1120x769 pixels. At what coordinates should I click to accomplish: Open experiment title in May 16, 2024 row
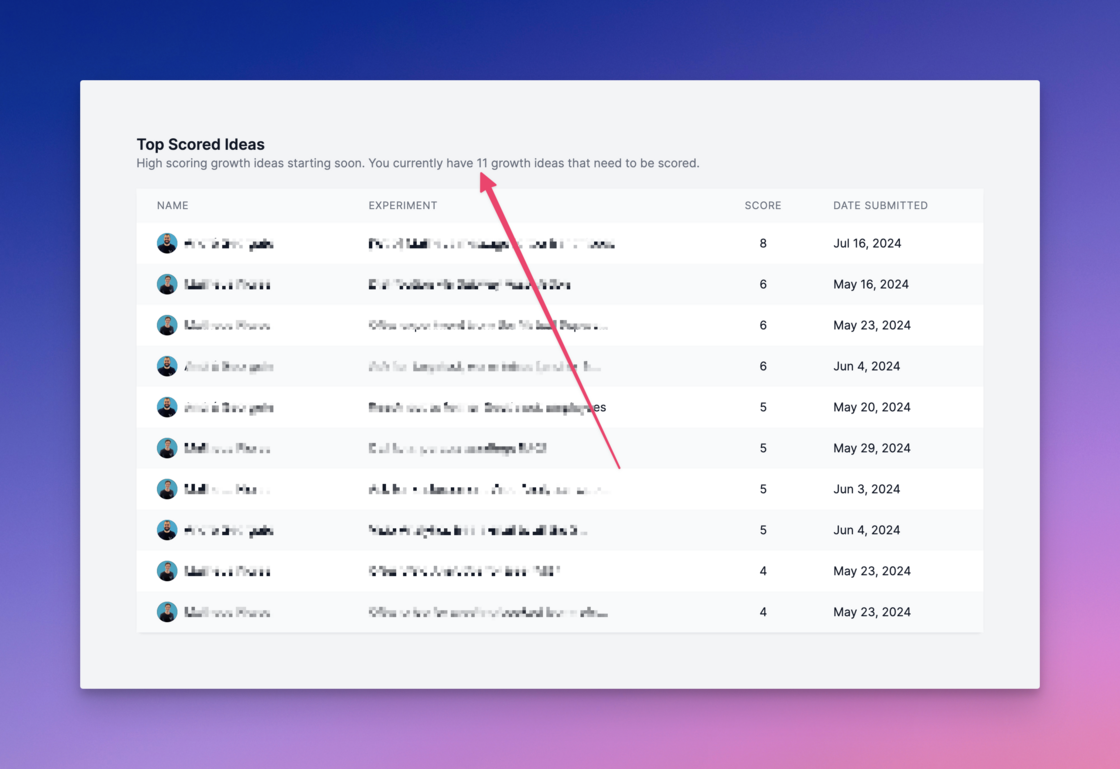(x=469, y=285)
